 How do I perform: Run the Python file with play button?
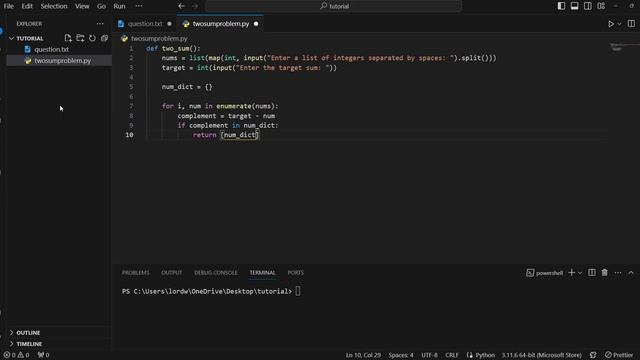(x=611, y=24)
